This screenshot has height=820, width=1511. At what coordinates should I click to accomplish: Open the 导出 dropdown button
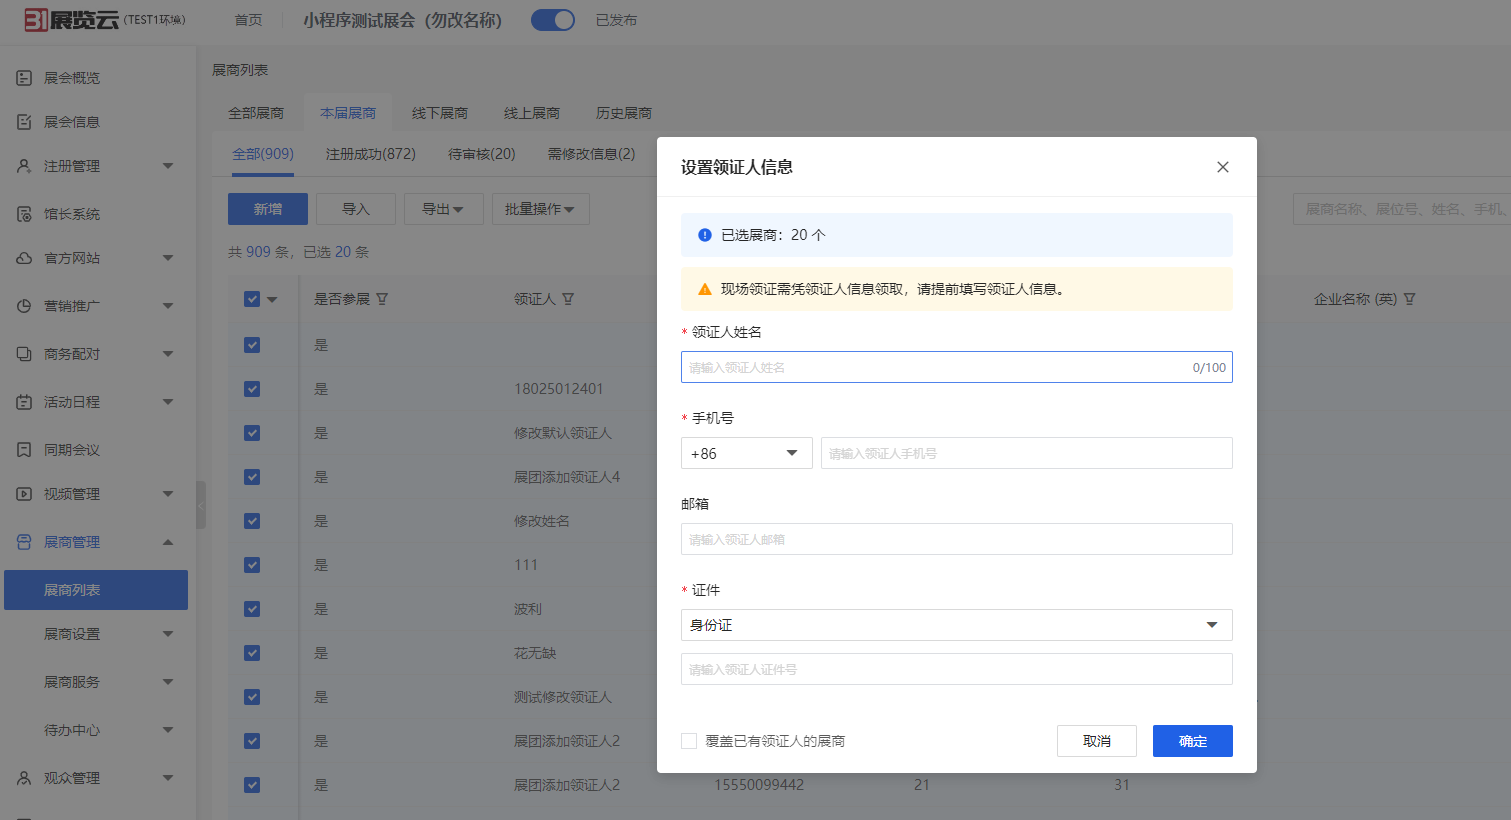(444, 209)
